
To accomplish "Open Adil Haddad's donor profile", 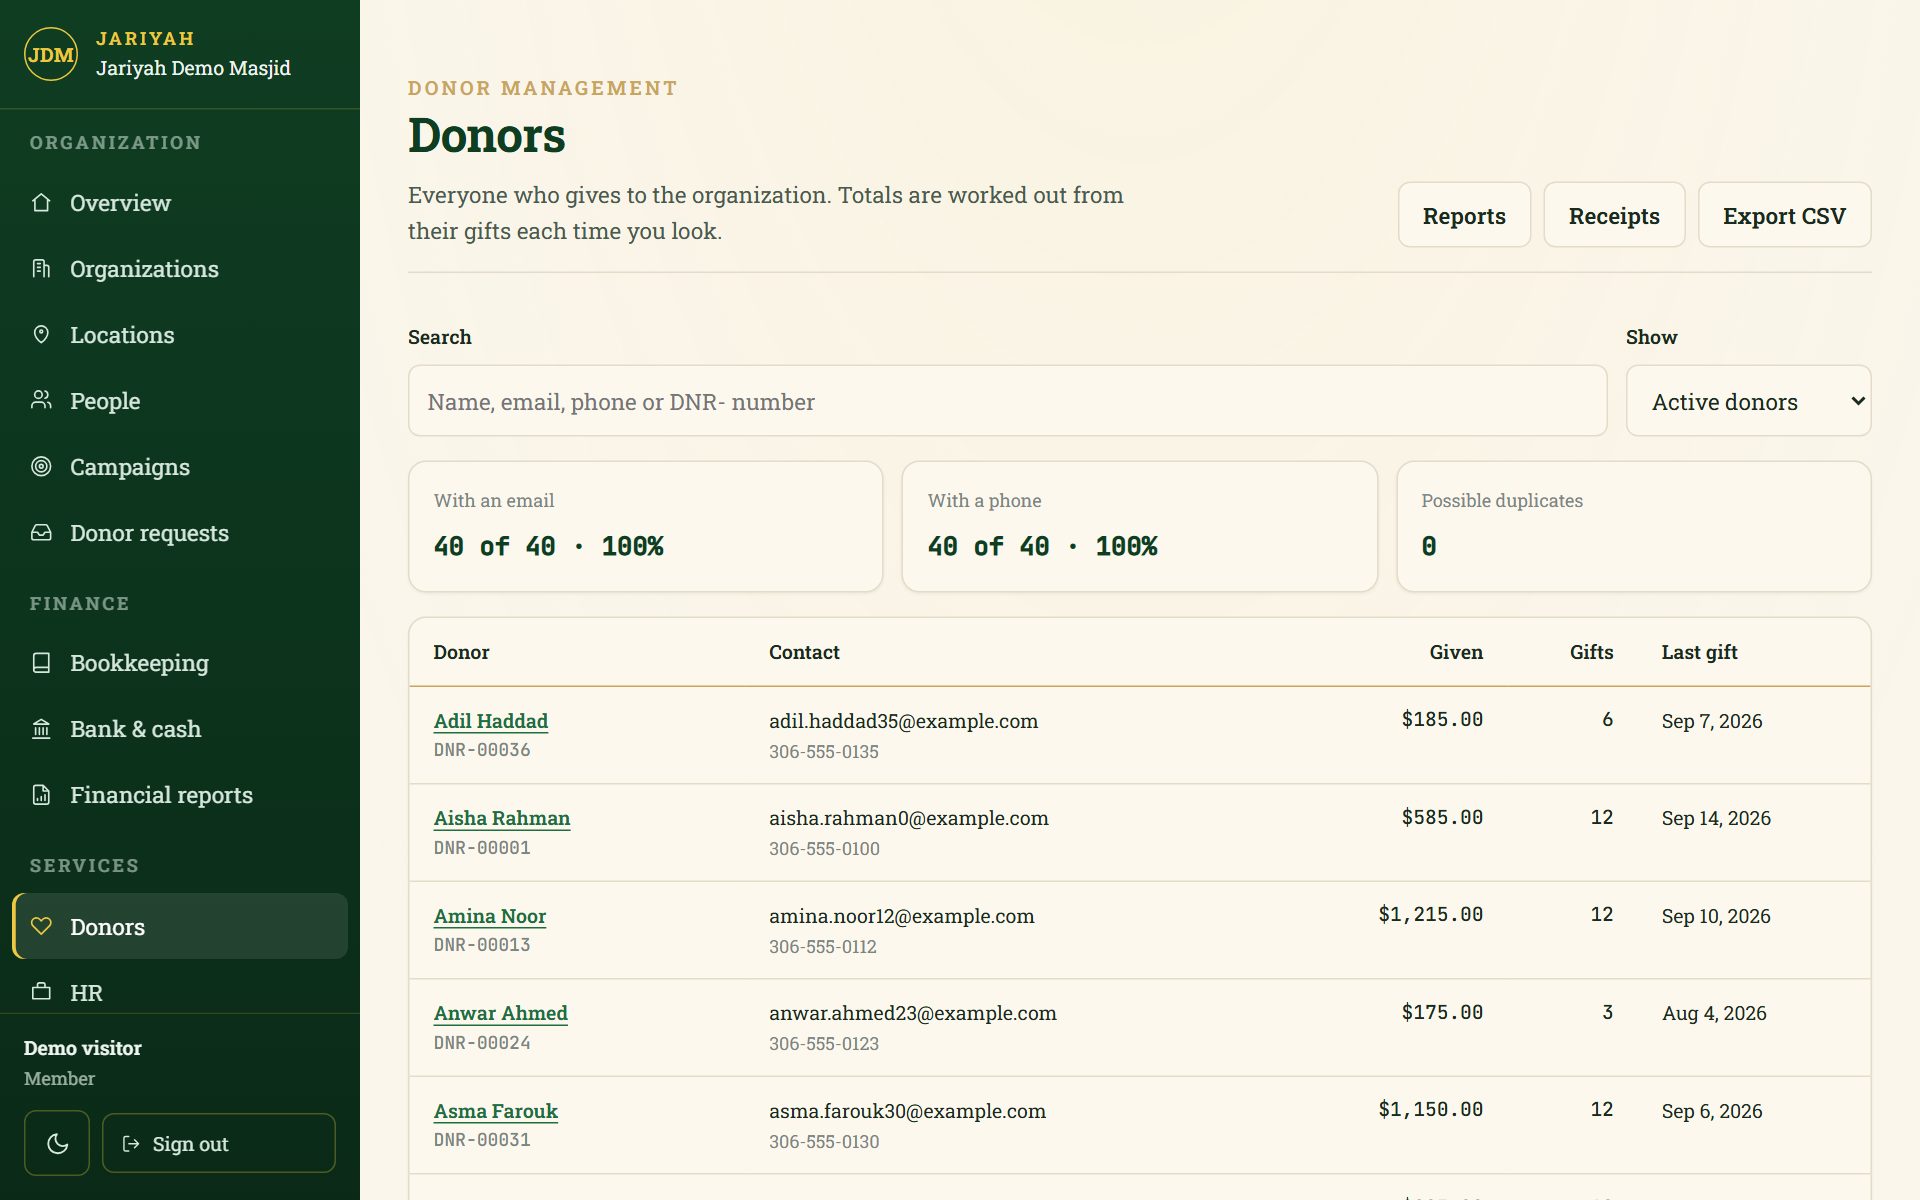I will (491, 721).
